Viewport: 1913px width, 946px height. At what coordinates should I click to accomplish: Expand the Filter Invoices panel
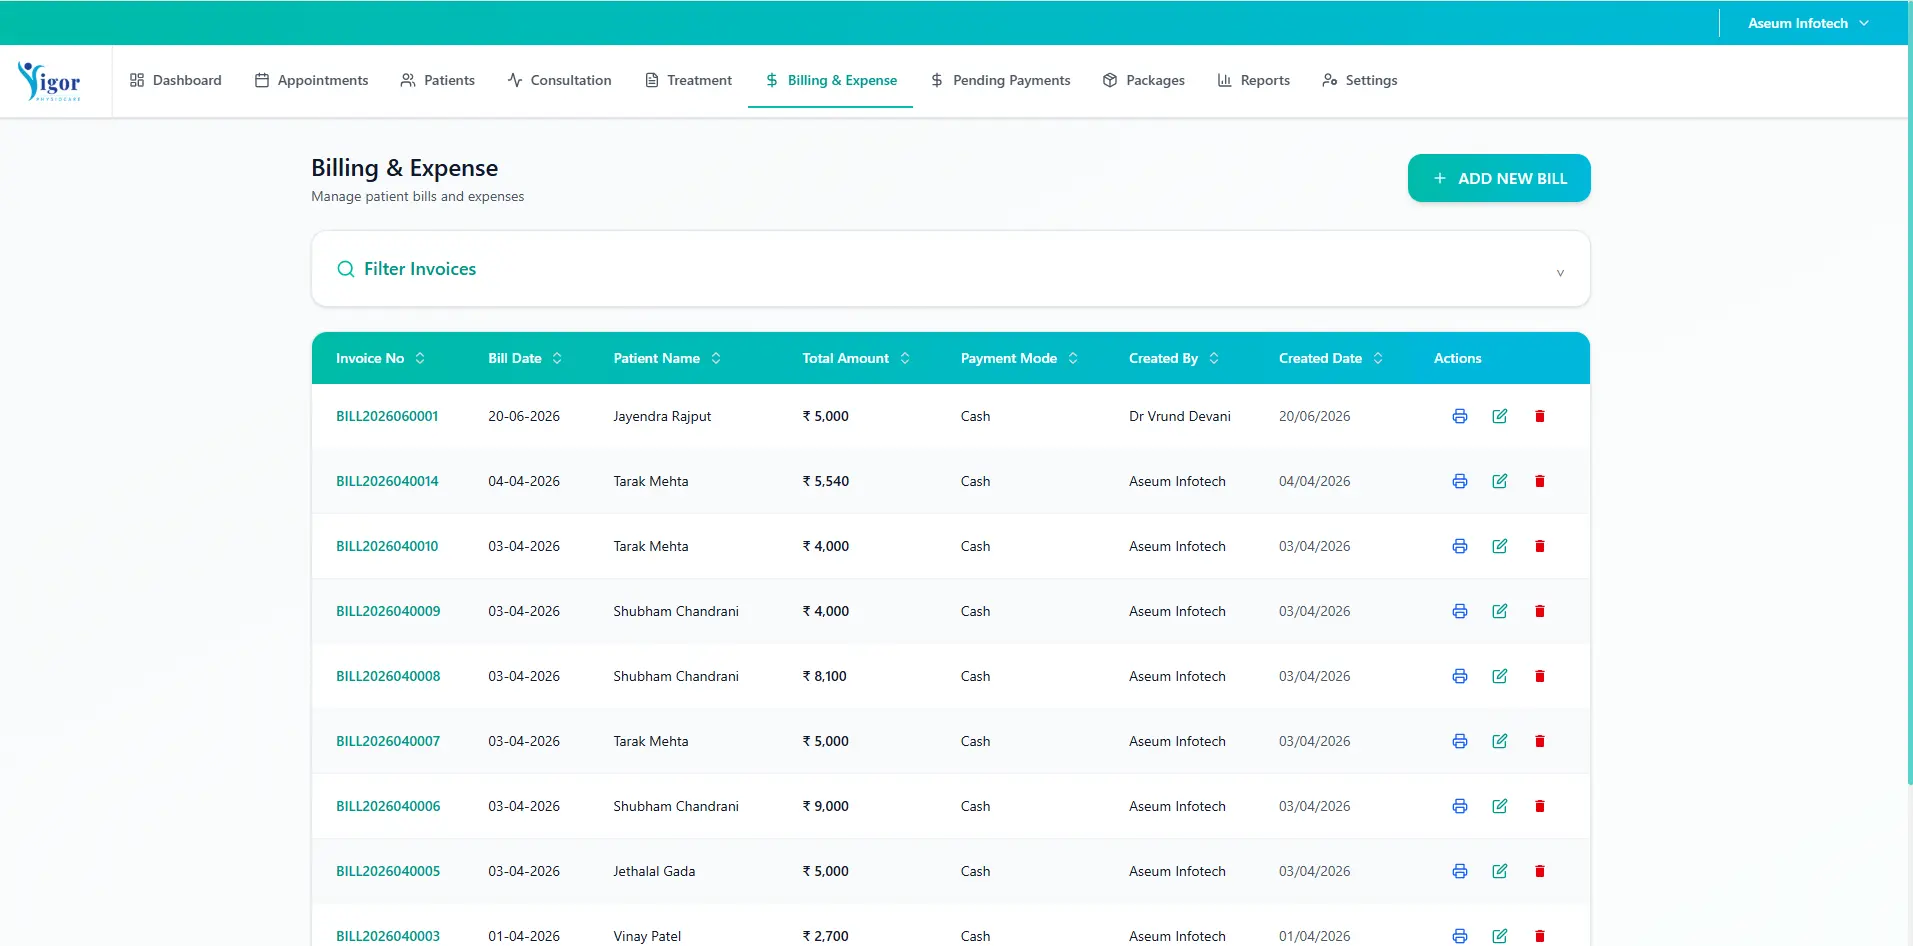(950, 269)
